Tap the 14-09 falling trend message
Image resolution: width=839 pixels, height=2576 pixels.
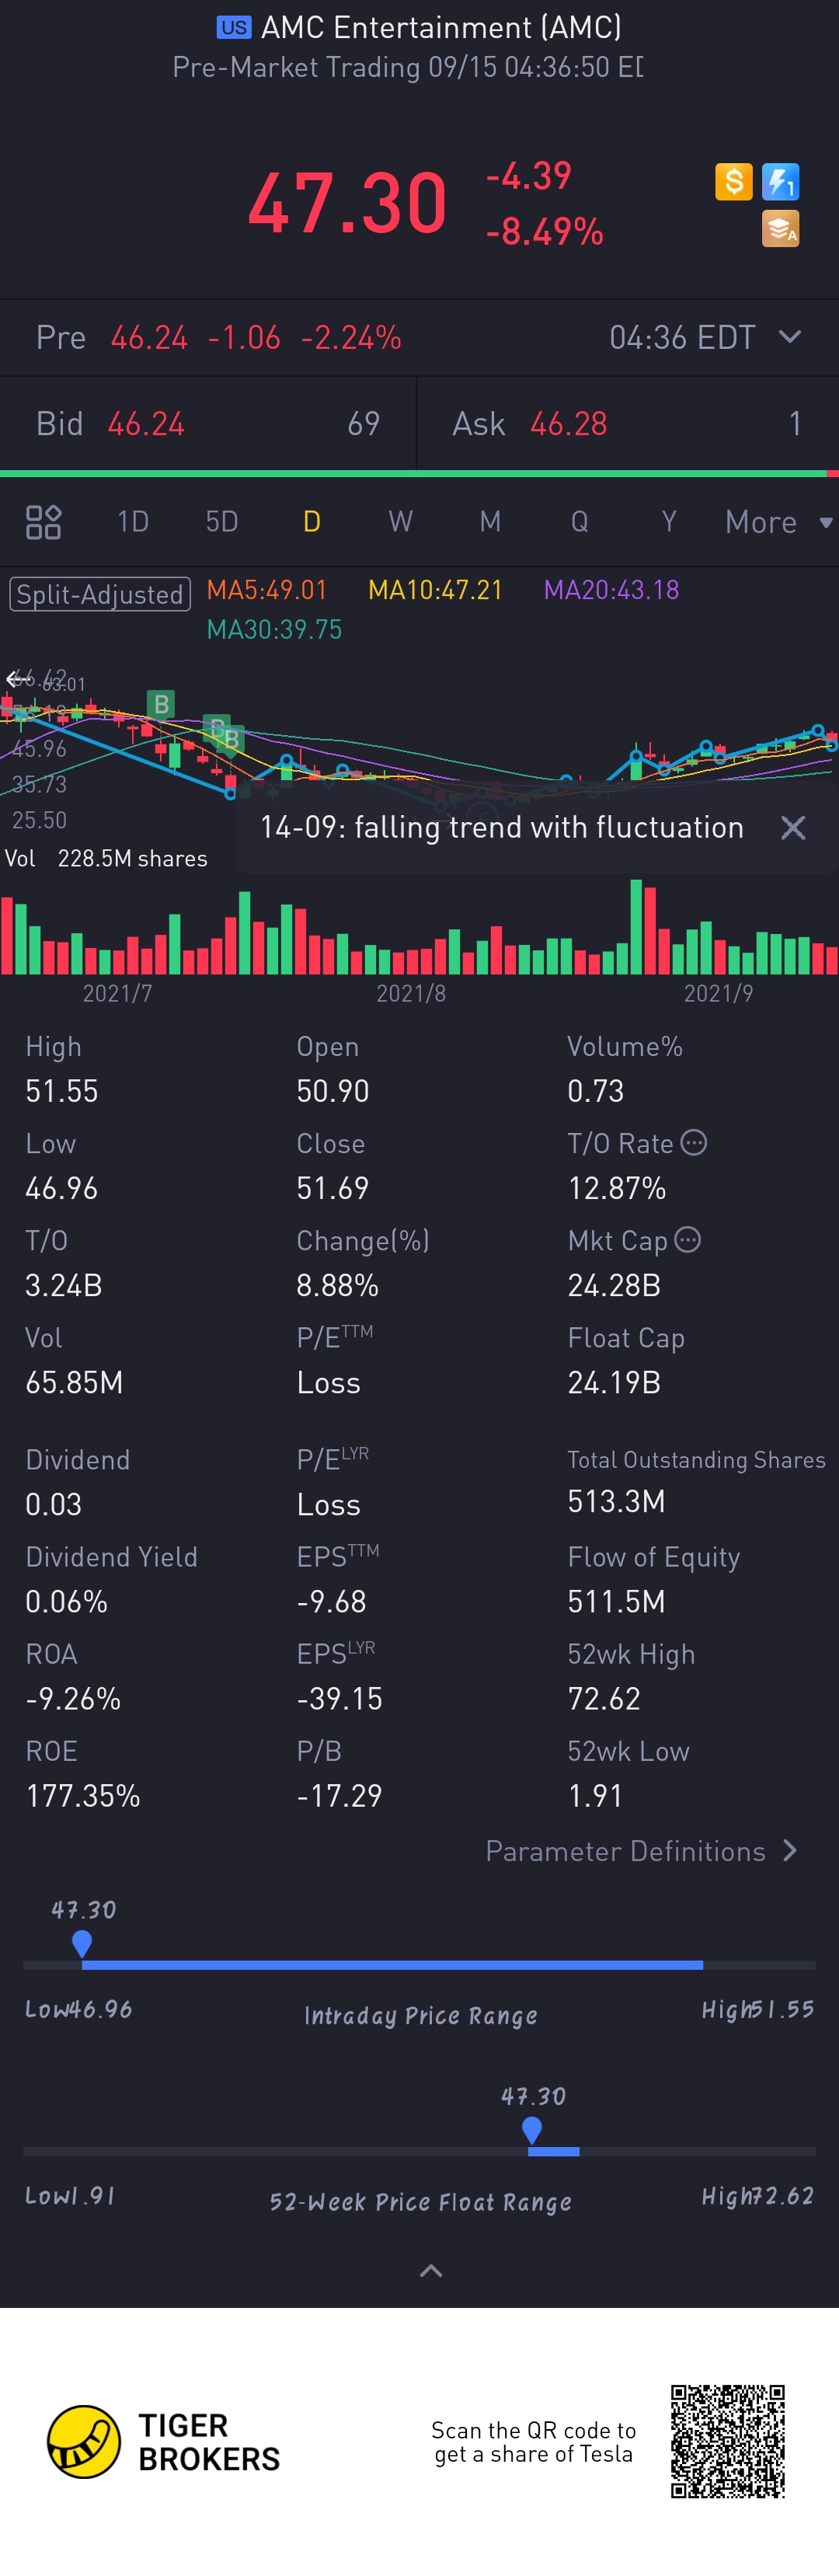pos(502,828)
